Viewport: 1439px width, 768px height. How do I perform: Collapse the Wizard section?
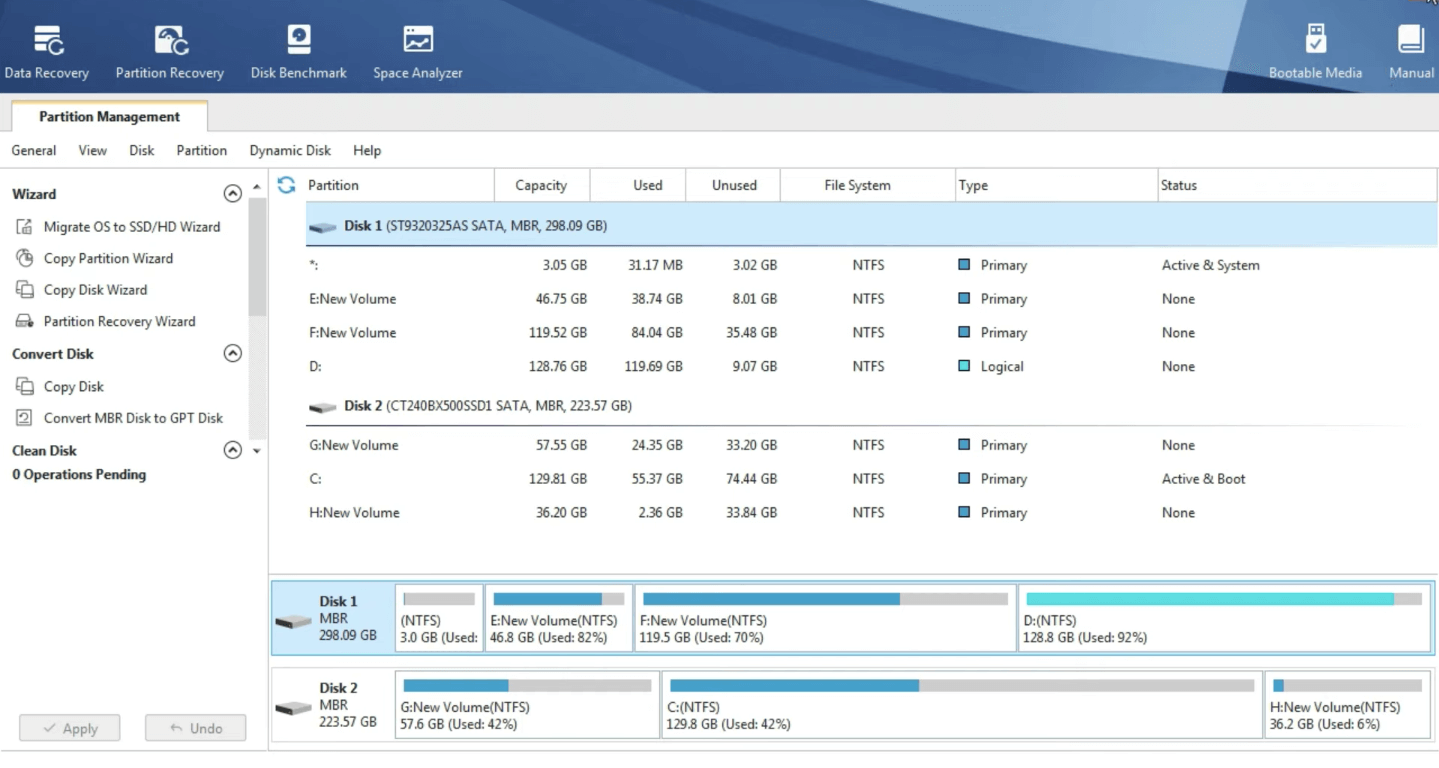point(232,194)
